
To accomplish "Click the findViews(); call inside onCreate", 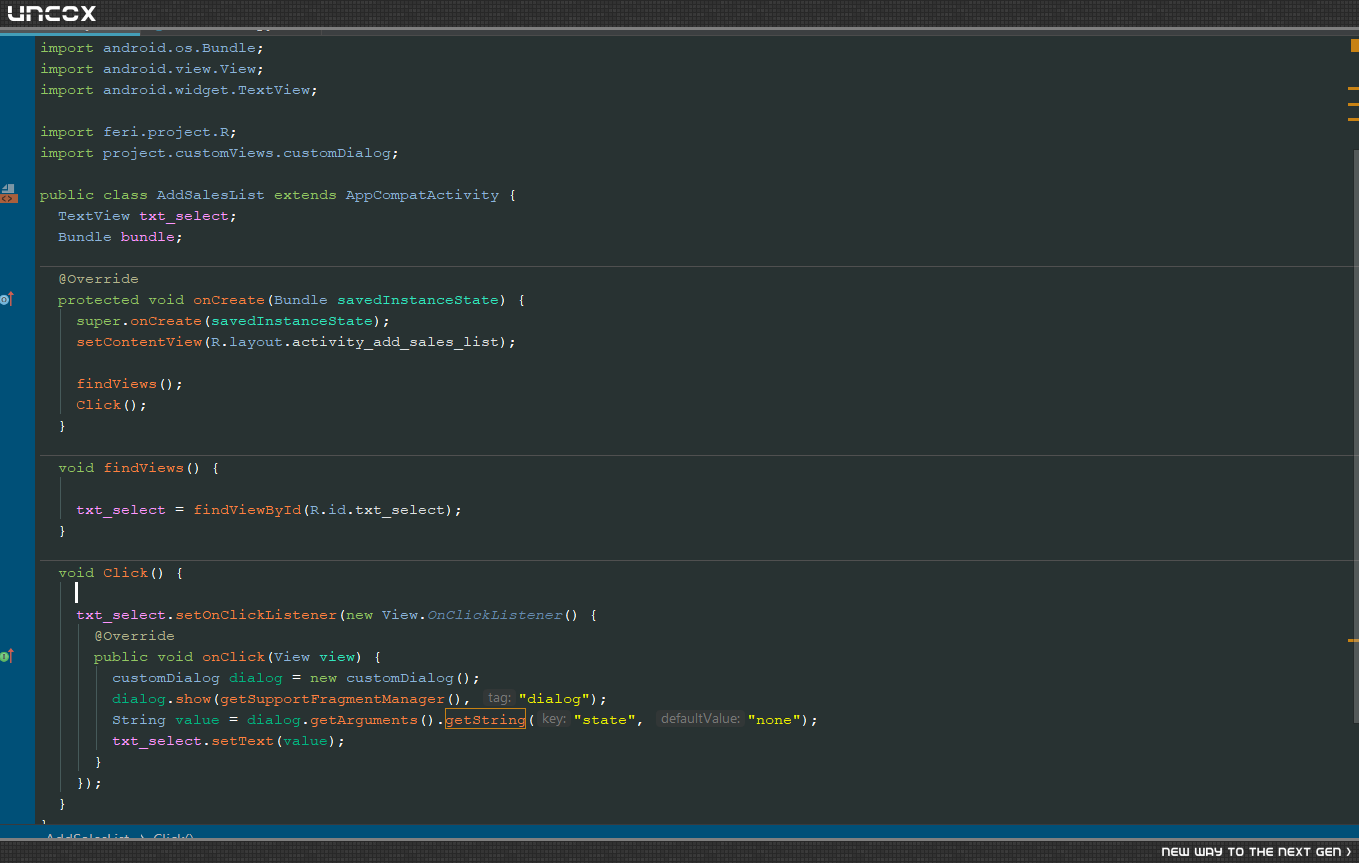I will click(x=130, y=384).
